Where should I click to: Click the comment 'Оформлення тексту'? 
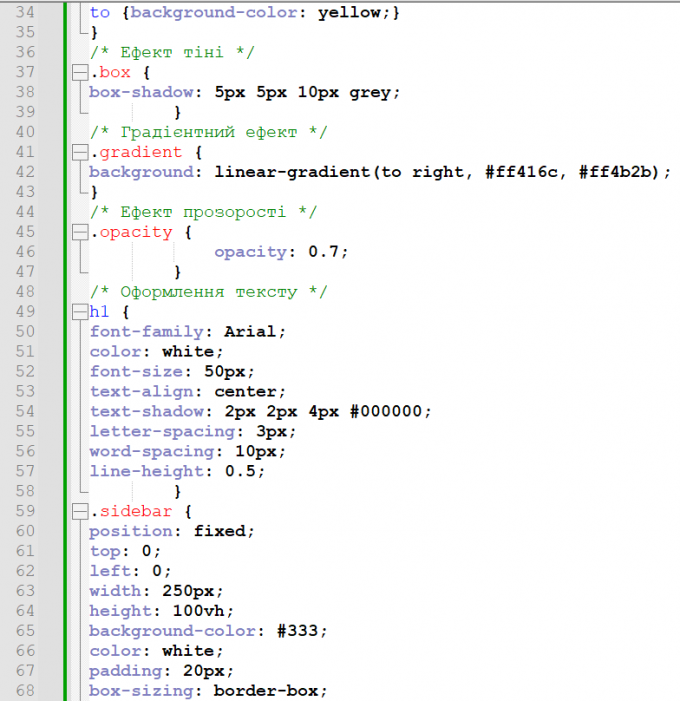tap(208, 292)
